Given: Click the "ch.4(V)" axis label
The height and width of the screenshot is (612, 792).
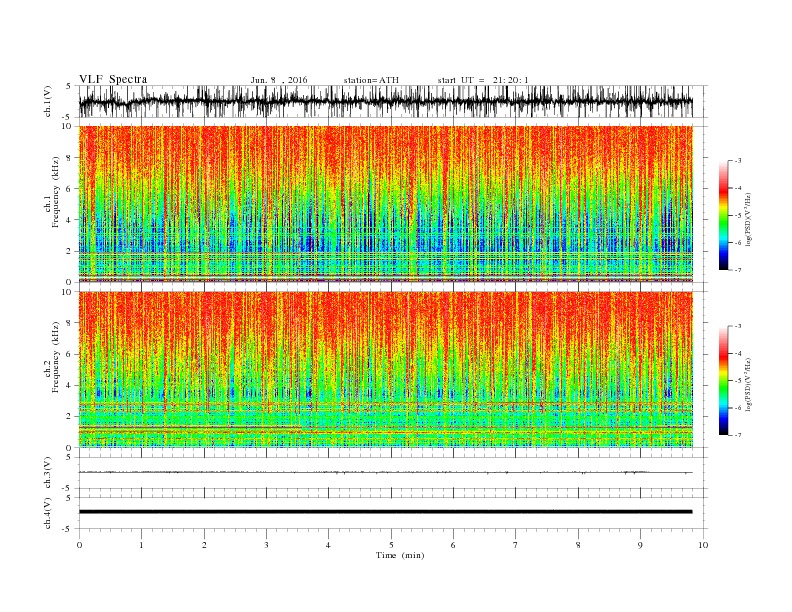Looking at the screenshot, I should tap(48, 514).
